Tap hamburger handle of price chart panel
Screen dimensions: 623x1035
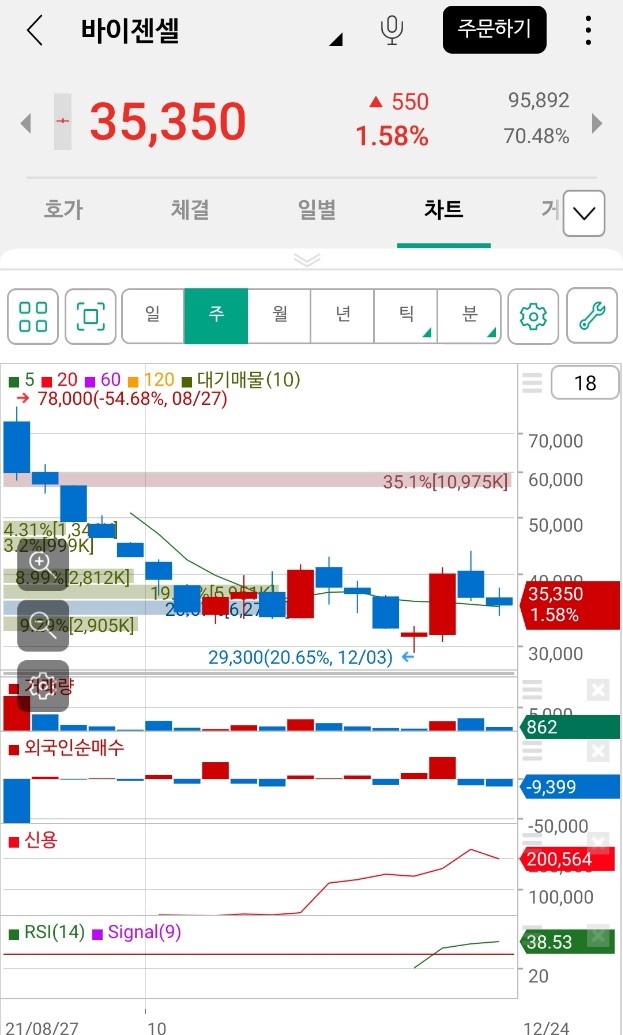pyautogui.click(x=532, y=383)
